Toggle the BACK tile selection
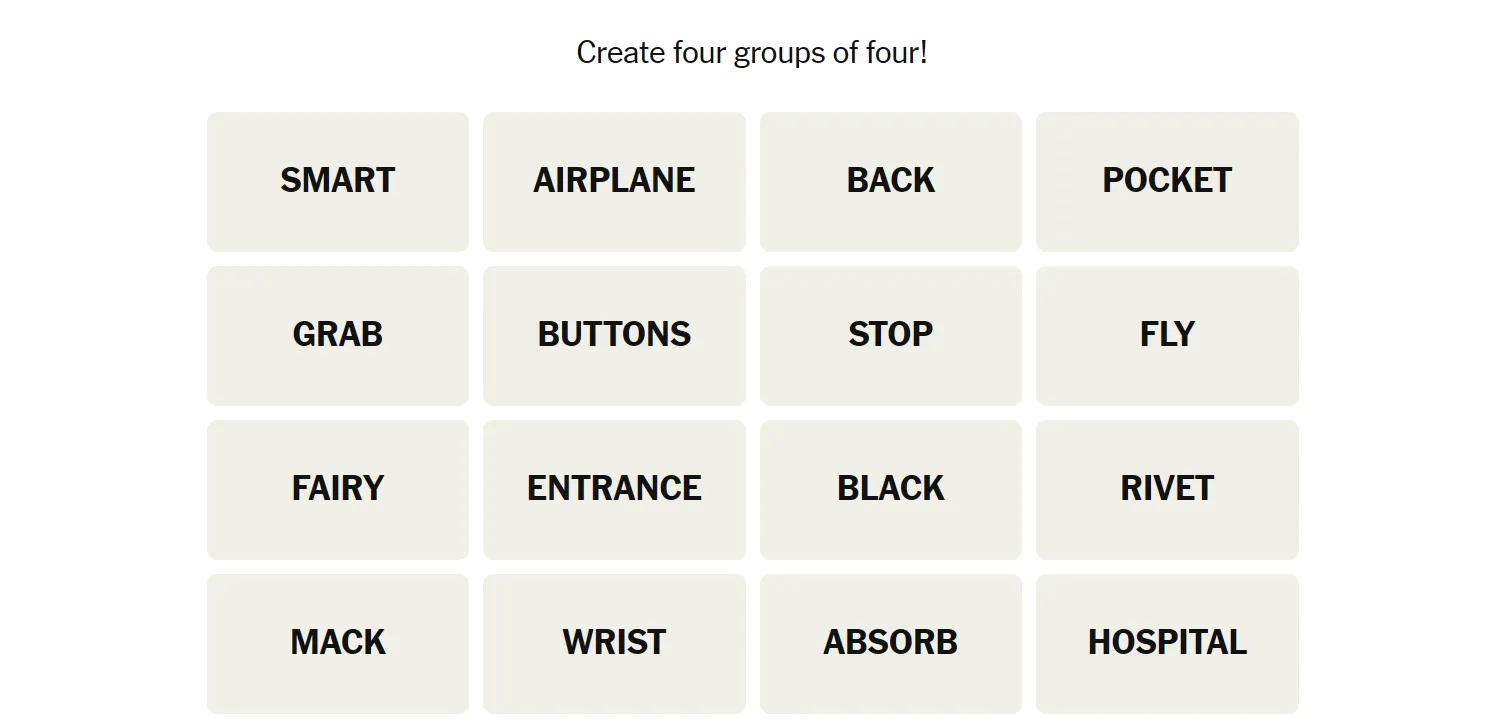1500x726 pixels. [891, 181]
